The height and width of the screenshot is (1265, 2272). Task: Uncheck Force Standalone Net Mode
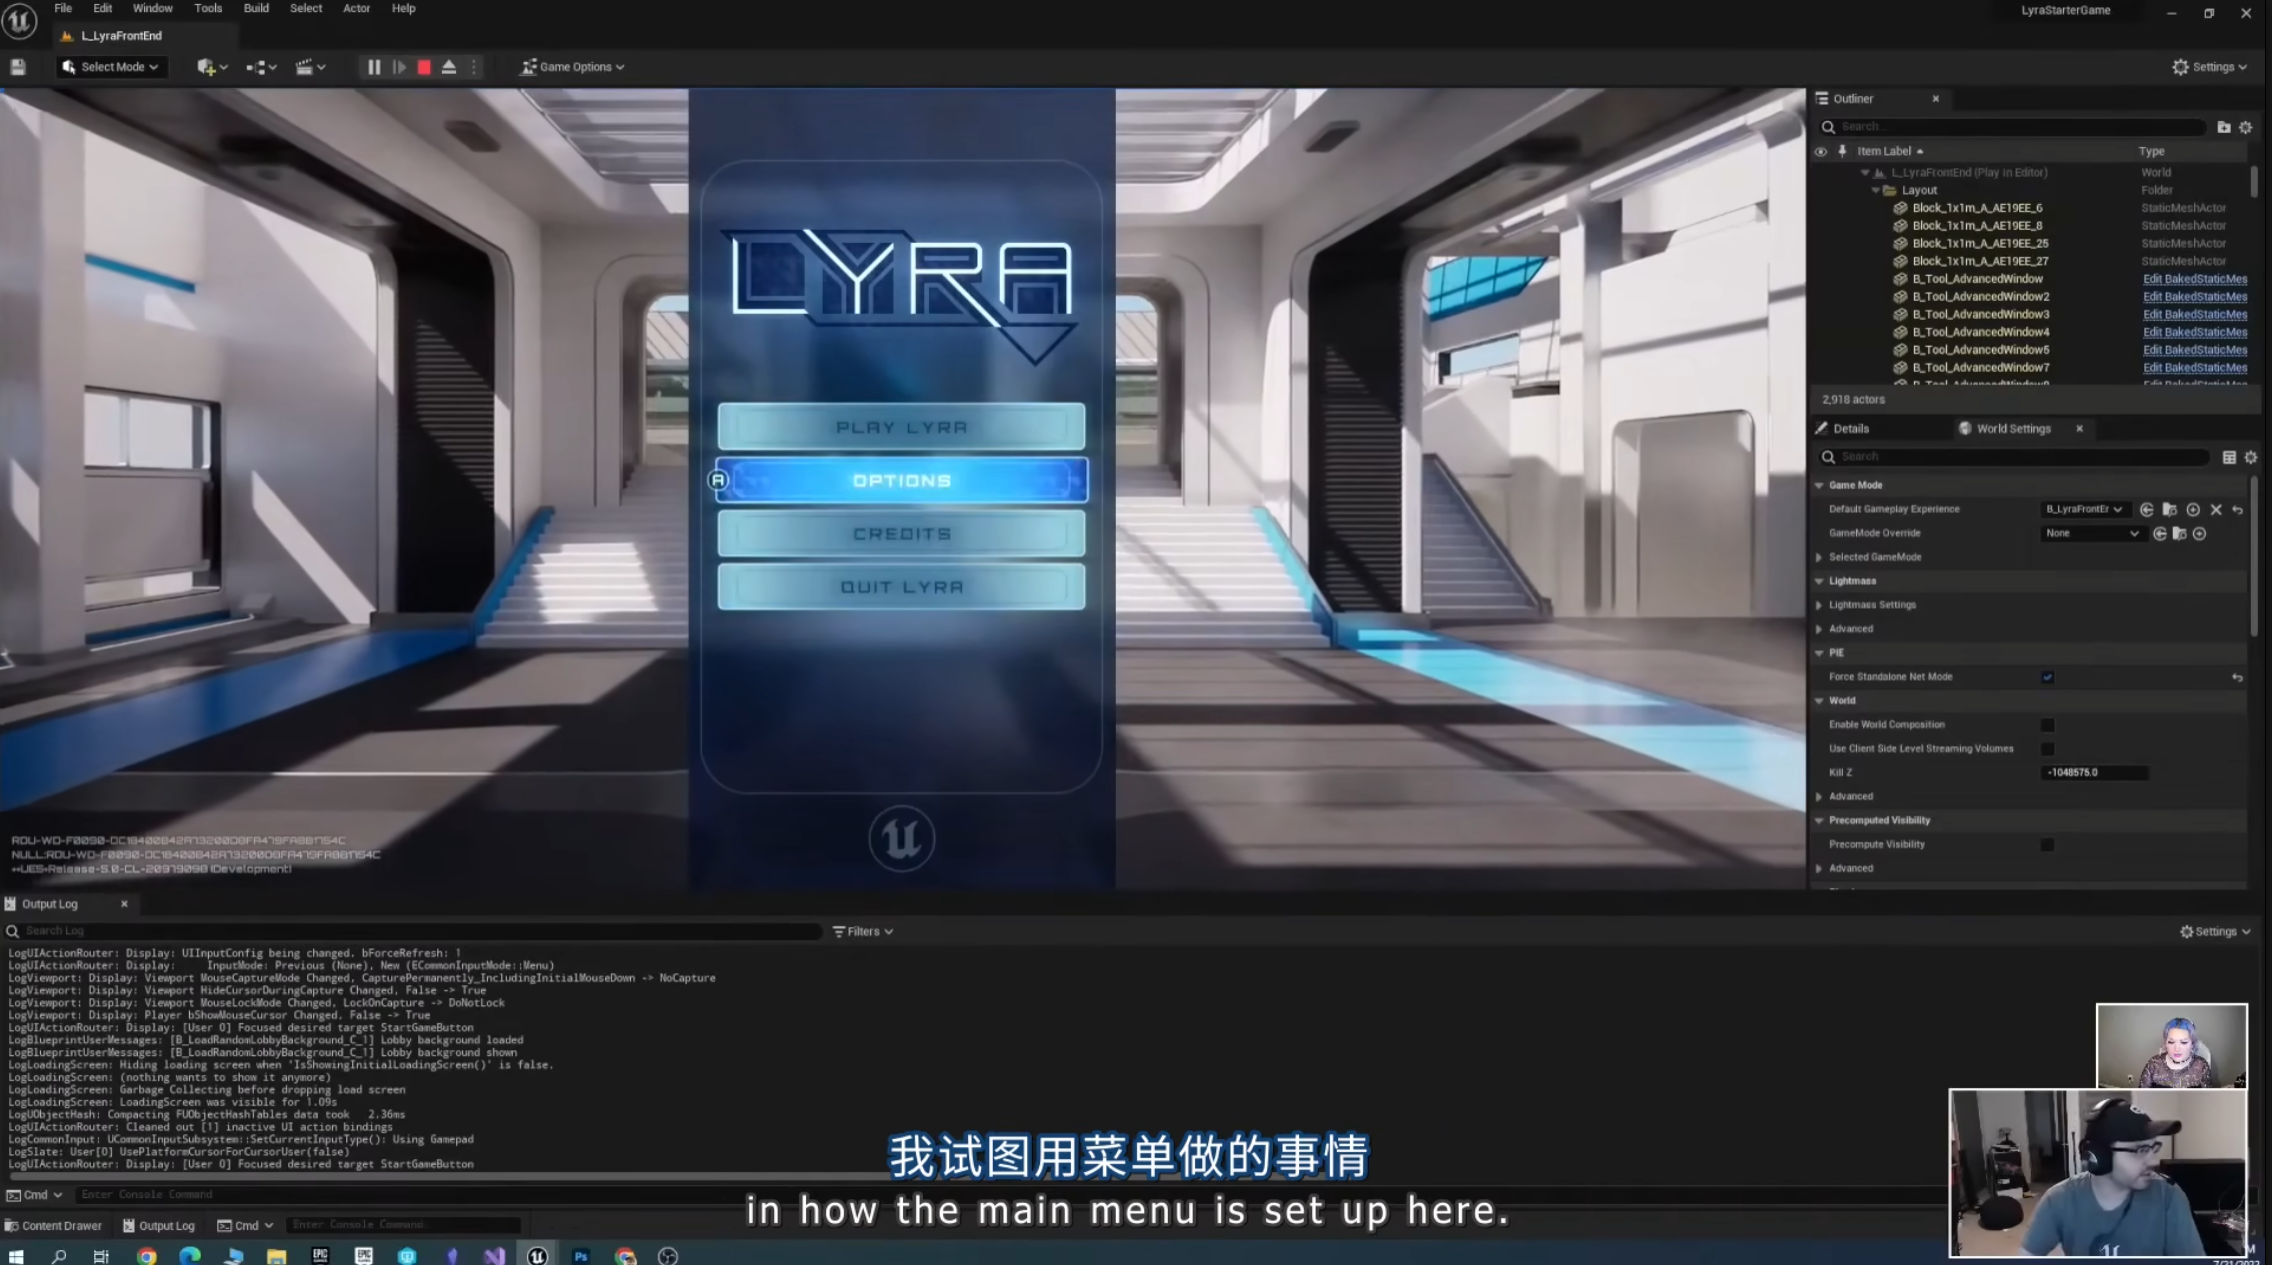[x=2047, y=677]
